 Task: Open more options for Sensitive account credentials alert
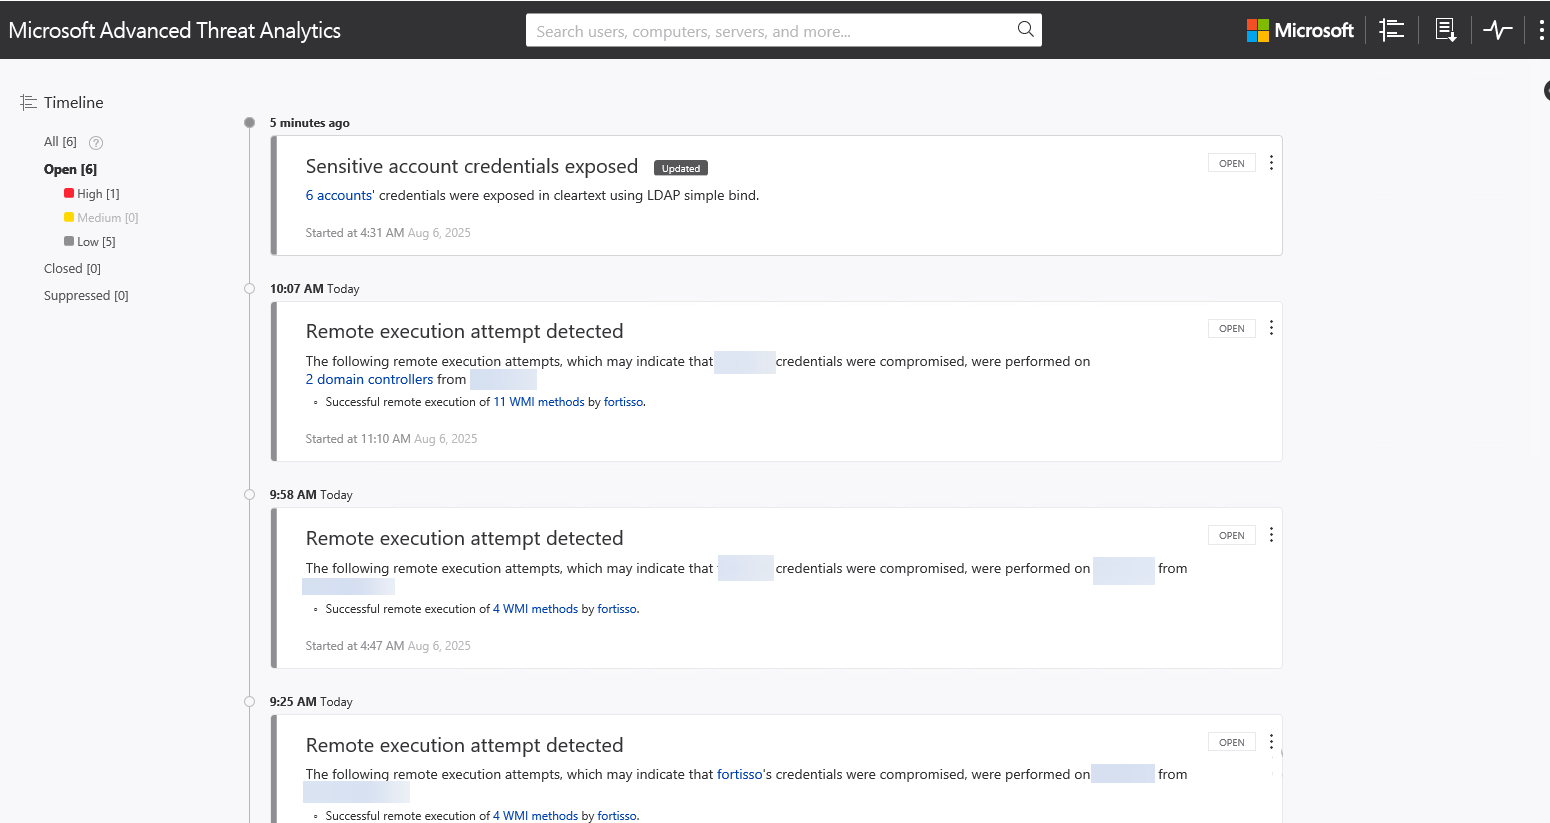tap(1271, 163)
